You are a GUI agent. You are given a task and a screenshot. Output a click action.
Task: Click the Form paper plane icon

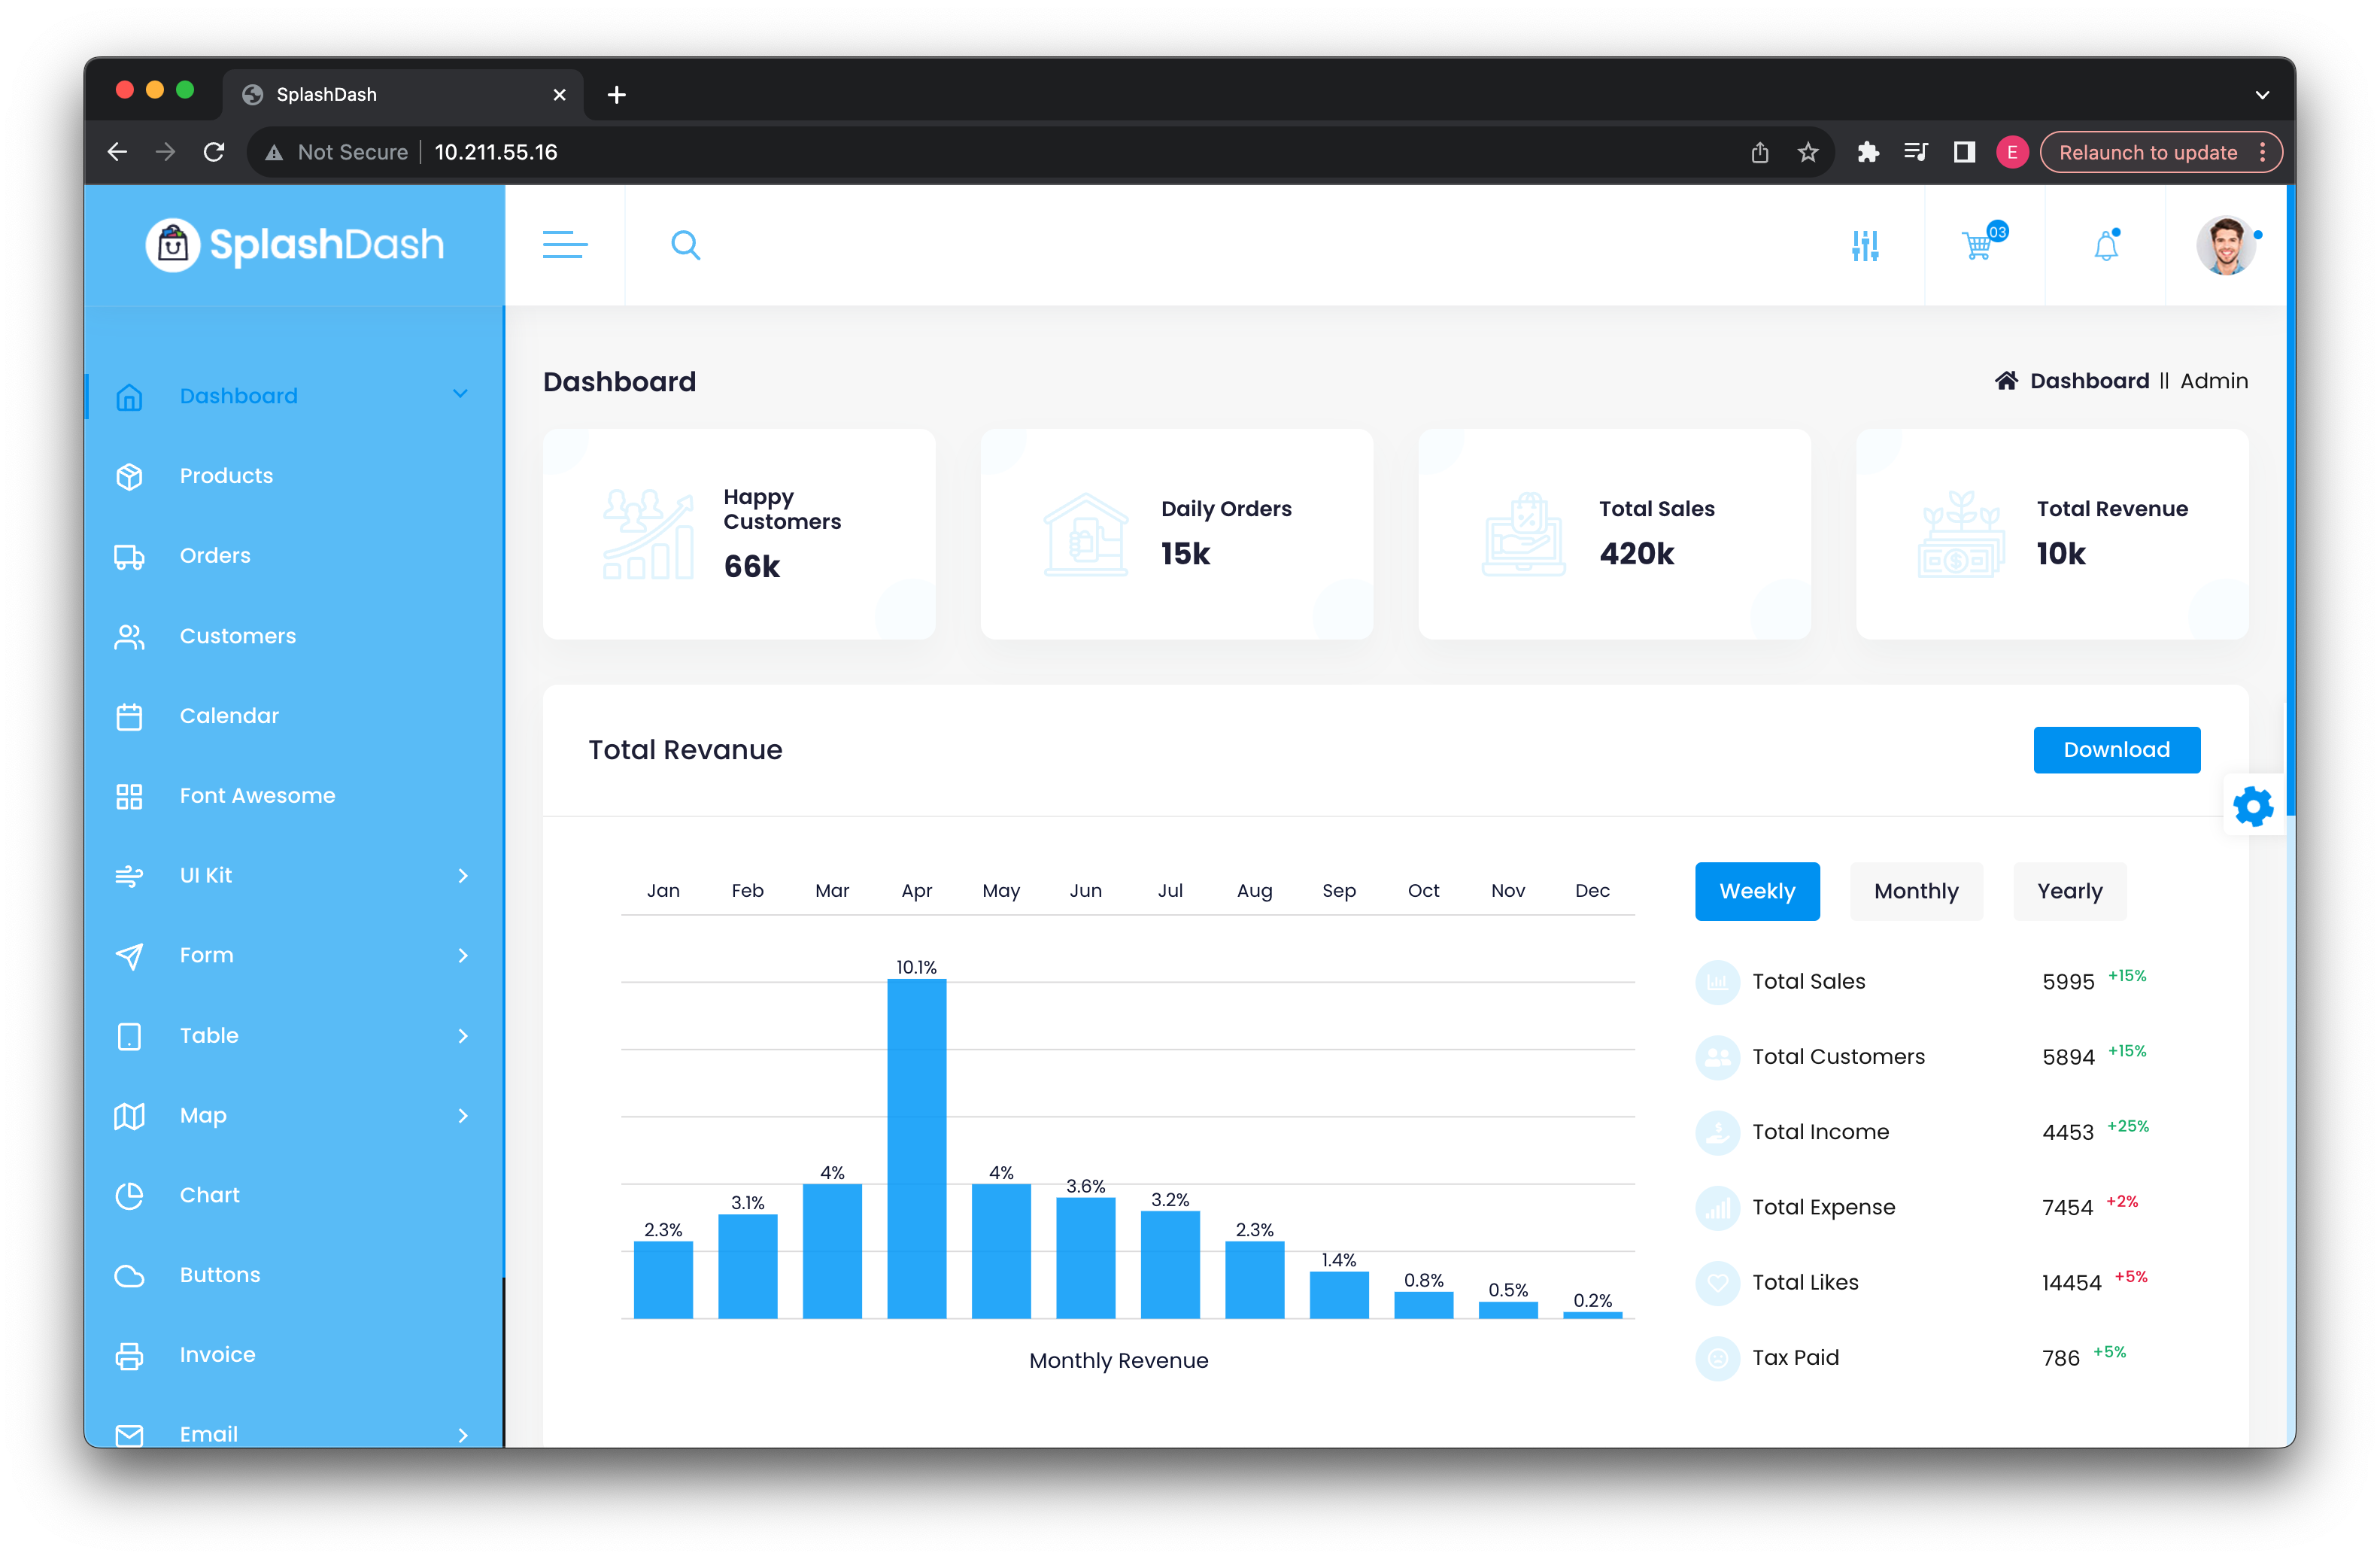129,956
